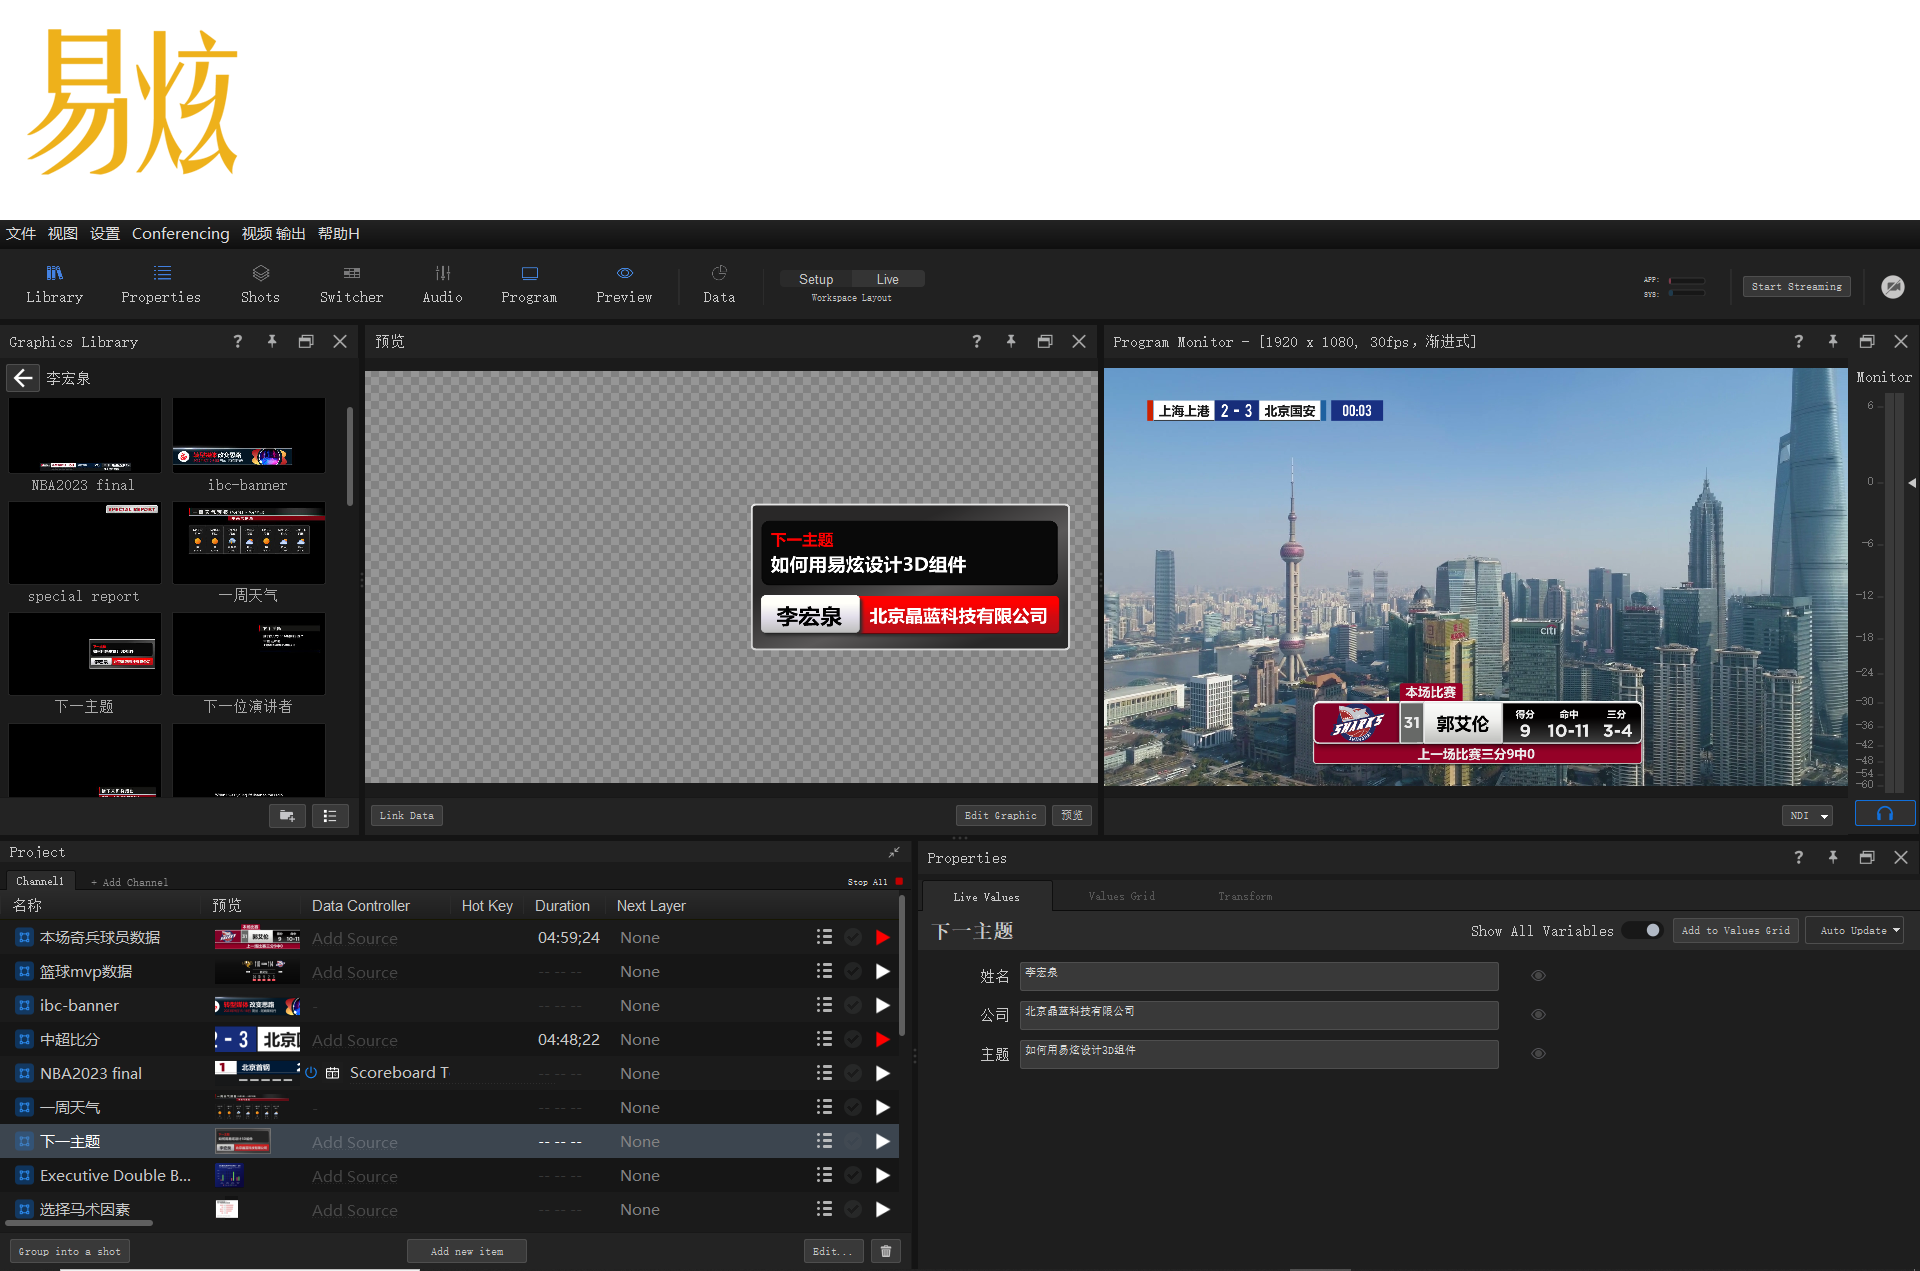Click the add folder icon in Graphics Library

(x=287, y=816)
